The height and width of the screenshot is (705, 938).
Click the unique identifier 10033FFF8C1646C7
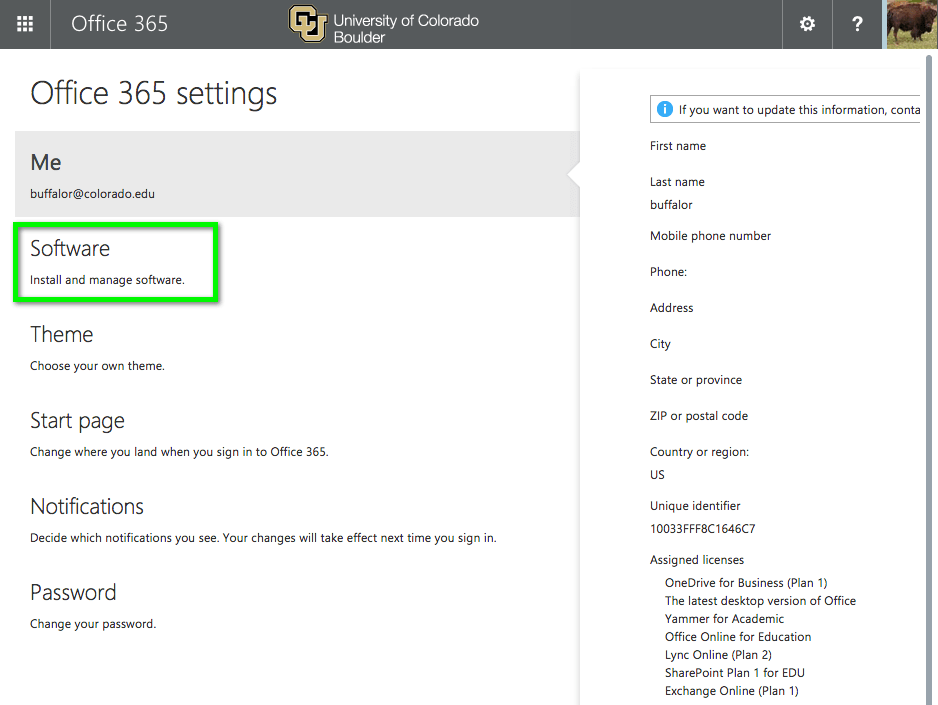702,529
